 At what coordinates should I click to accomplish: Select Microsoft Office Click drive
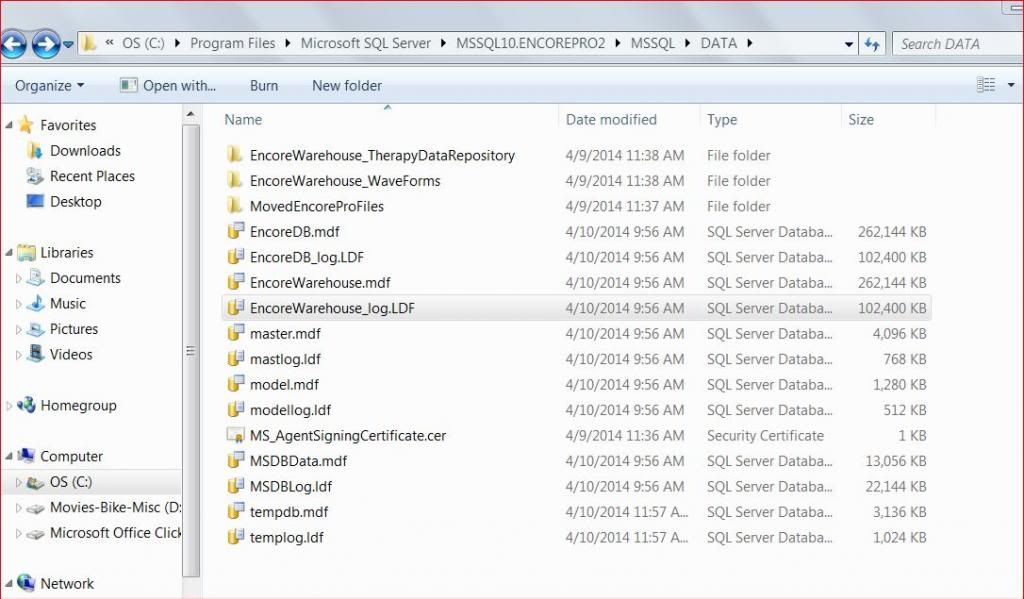(x=115, y=533)
